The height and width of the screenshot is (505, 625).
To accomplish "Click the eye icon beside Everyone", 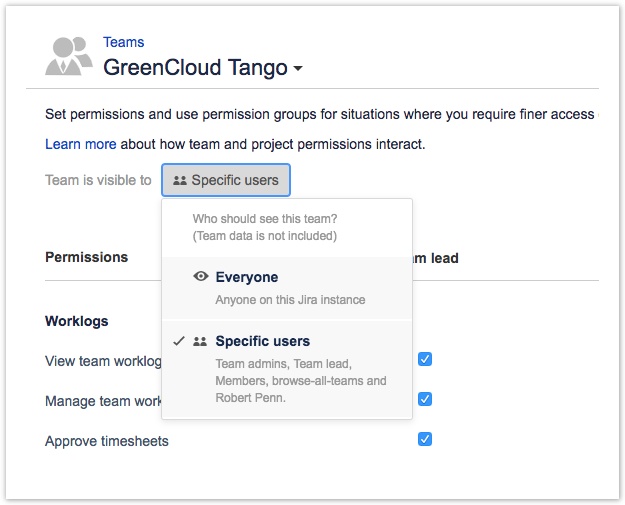I will [200, 277].
